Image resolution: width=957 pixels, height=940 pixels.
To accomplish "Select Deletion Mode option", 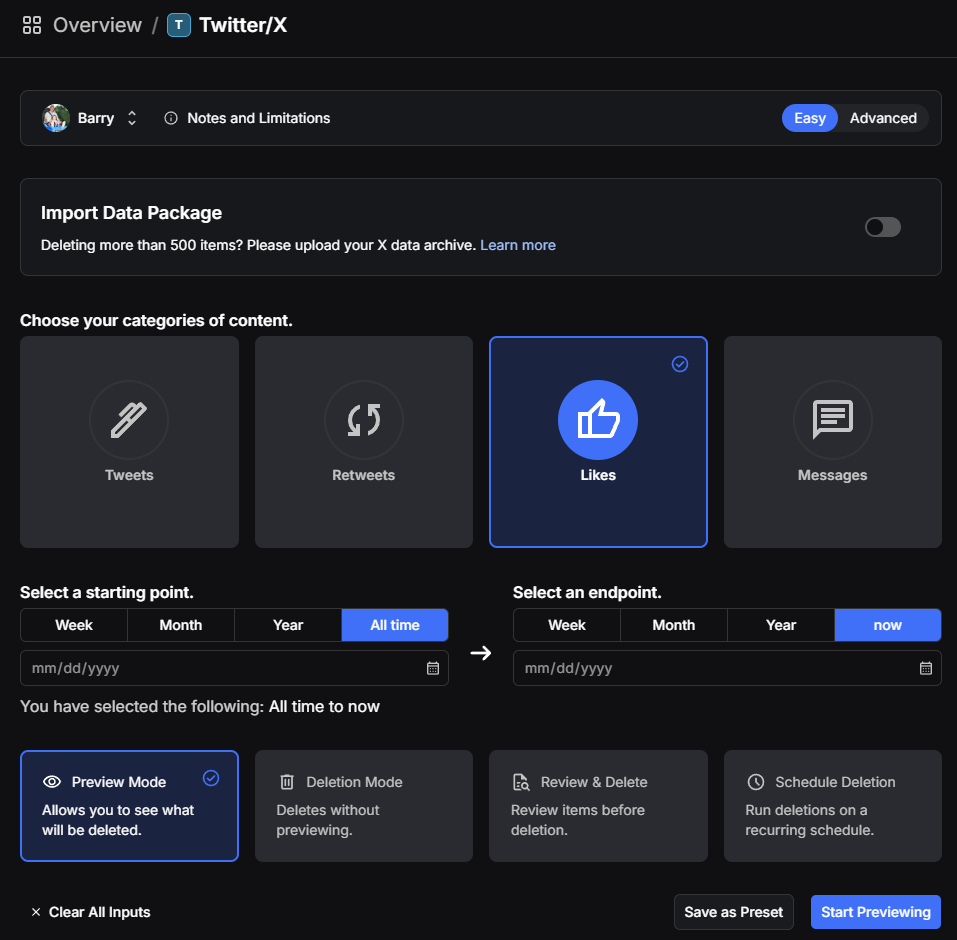I will pos(364,806).
